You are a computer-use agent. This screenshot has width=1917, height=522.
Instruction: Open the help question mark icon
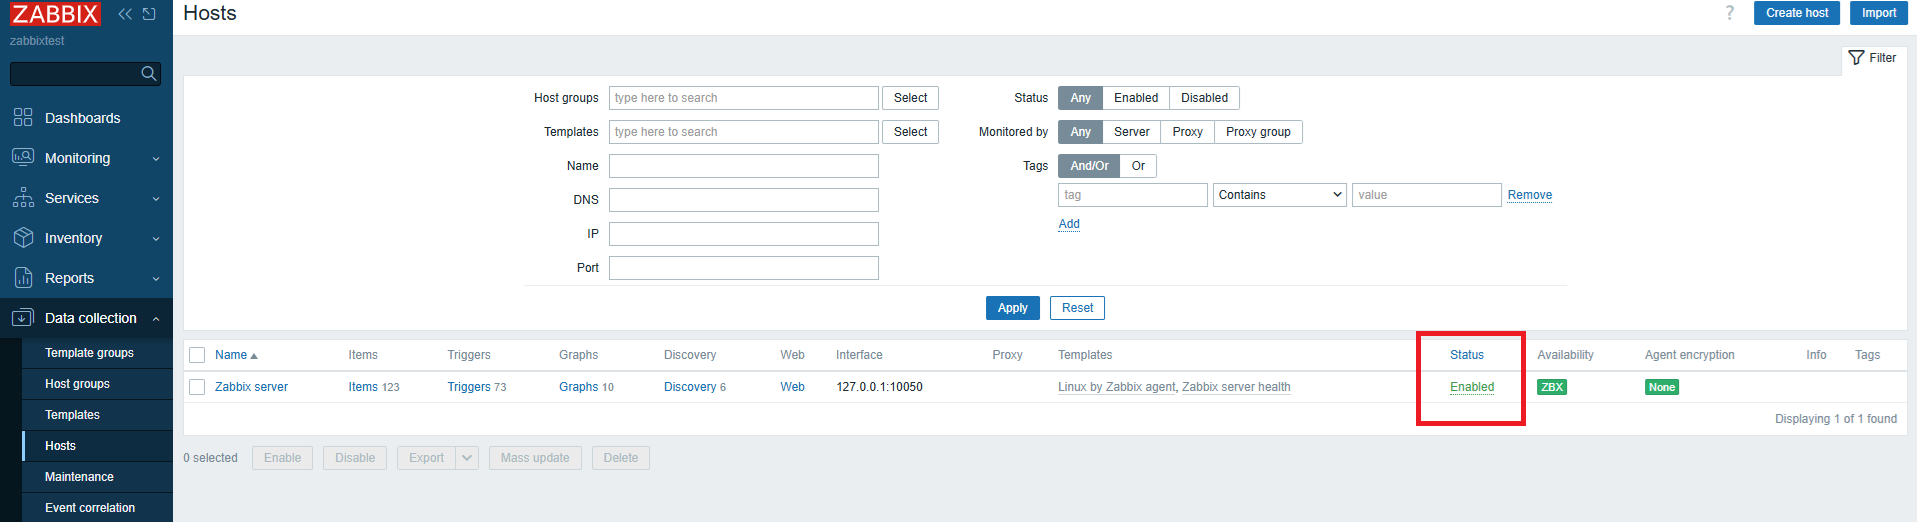click(1729, 13)
